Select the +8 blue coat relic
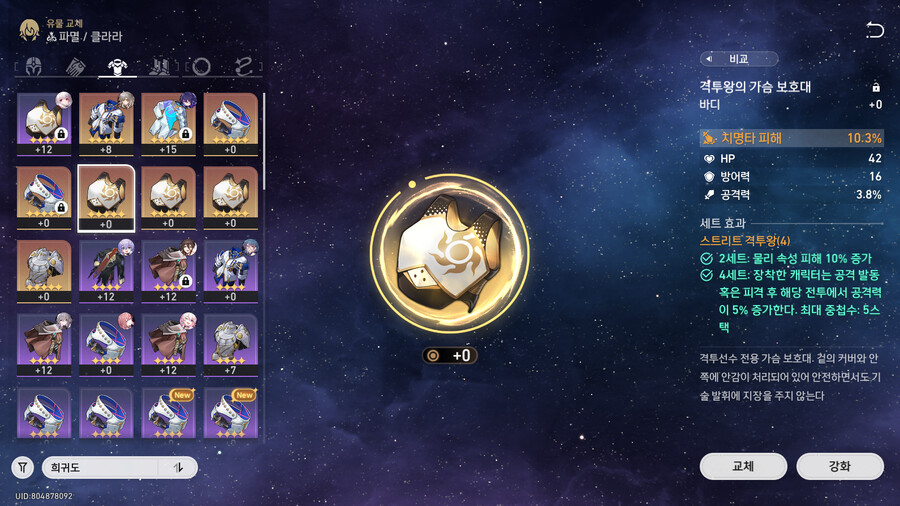Screen dimensions: 900x506 point(106,124)
